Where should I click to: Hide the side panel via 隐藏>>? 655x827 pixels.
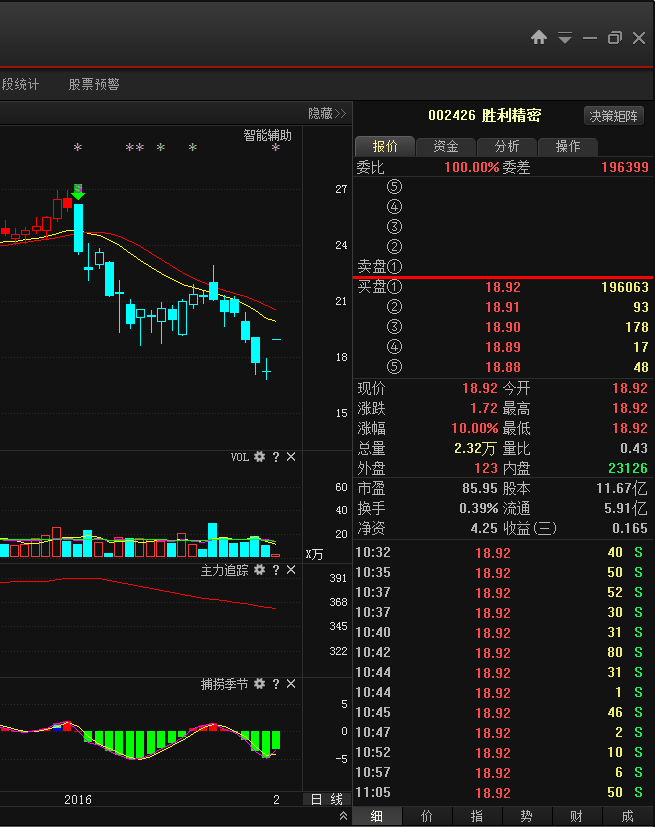(326, 114)
